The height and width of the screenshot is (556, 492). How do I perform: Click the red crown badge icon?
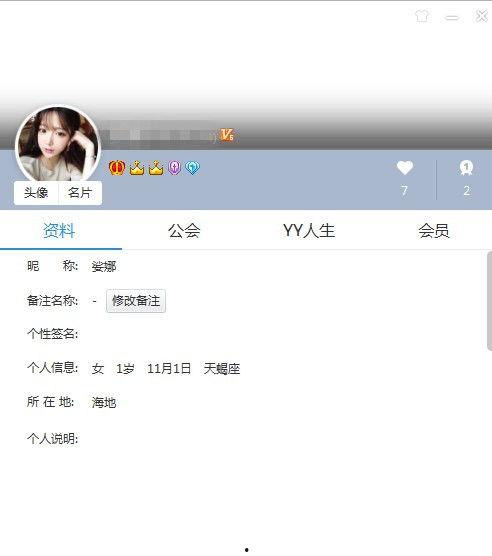(117, 167)
